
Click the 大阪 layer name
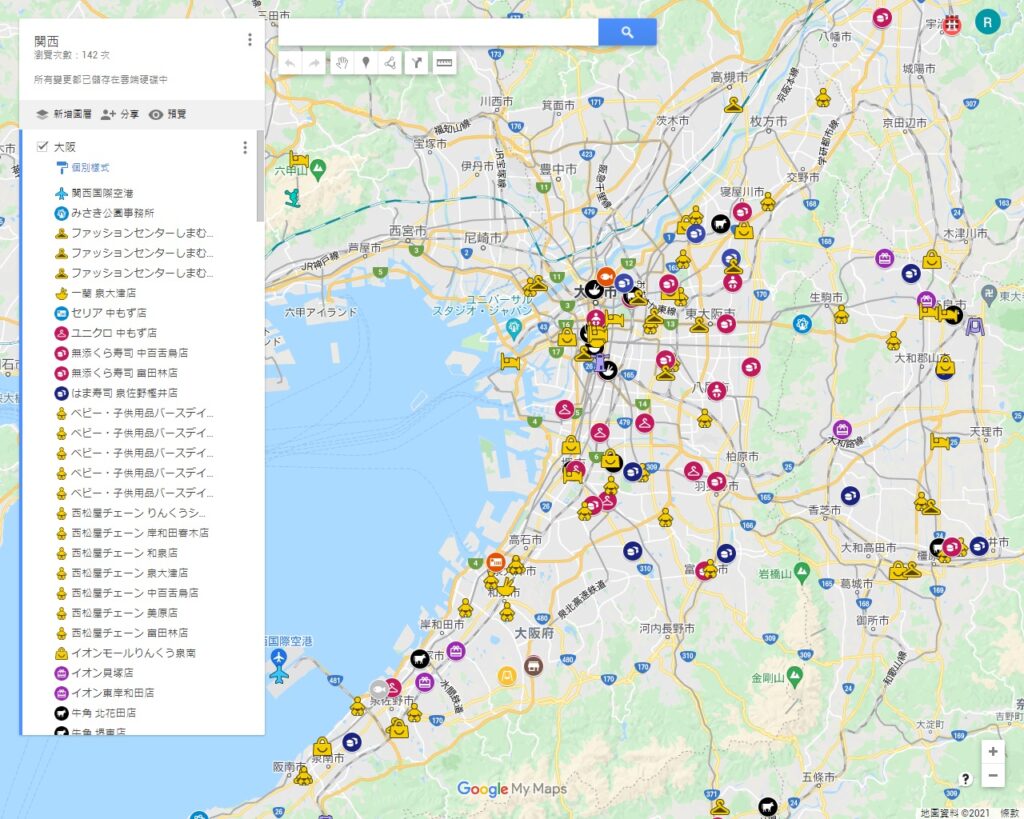point(65,147)
